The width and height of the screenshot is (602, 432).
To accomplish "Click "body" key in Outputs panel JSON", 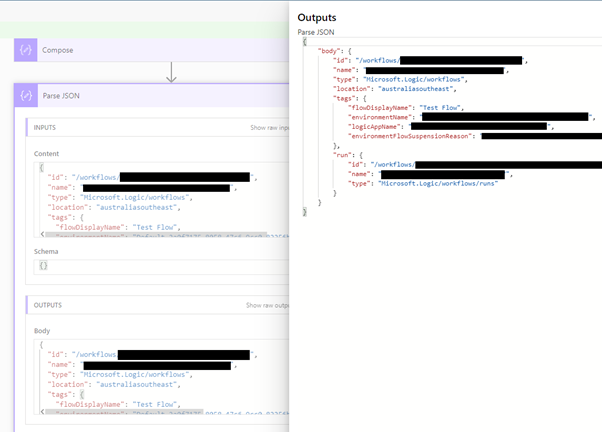I will click(x=329, y=51).
